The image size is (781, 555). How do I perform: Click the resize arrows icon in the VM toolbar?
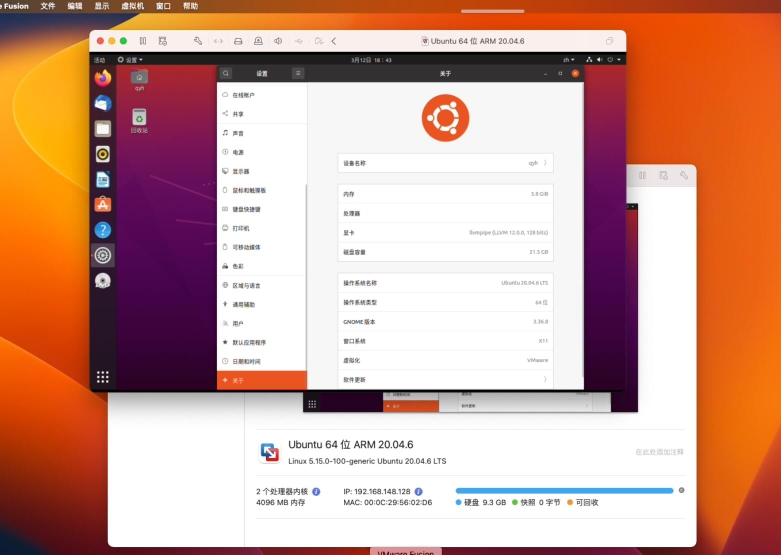click(x=218, y=41)
